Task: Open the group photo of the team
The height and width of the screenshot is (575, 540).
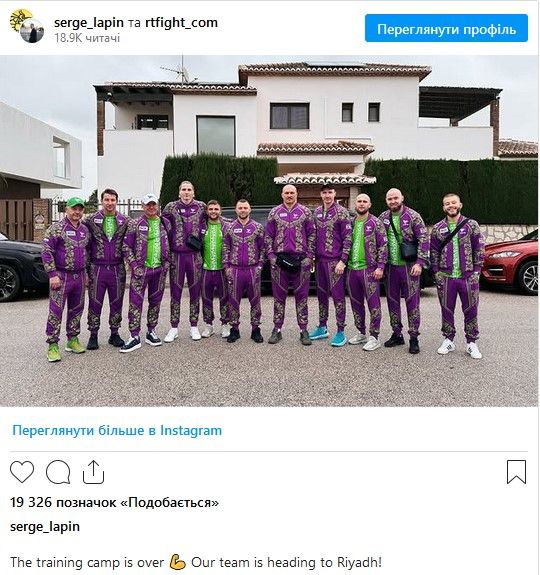Action: [269, 231]
